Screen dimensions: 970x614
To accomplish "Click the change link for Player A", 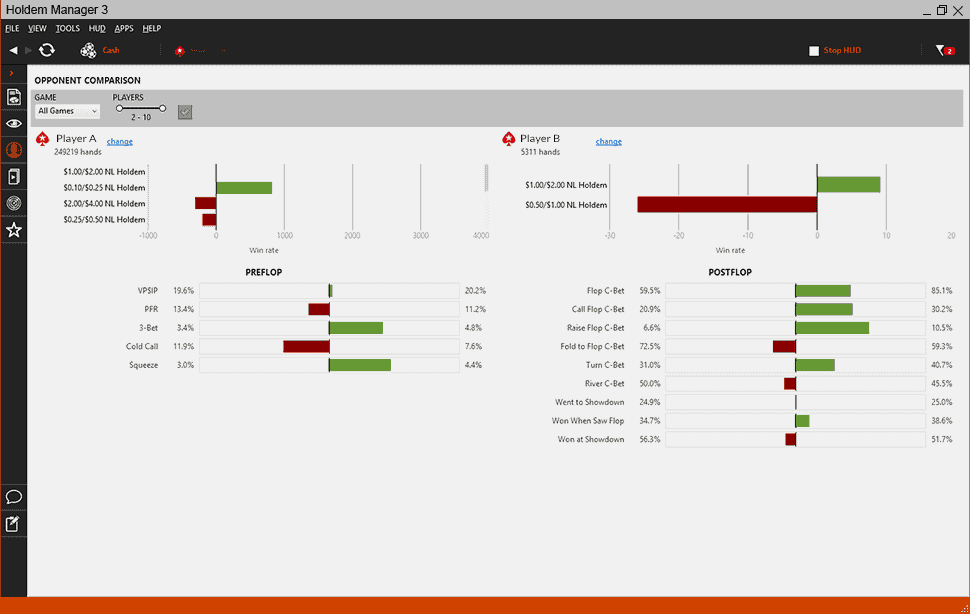I will click(120, 142).
